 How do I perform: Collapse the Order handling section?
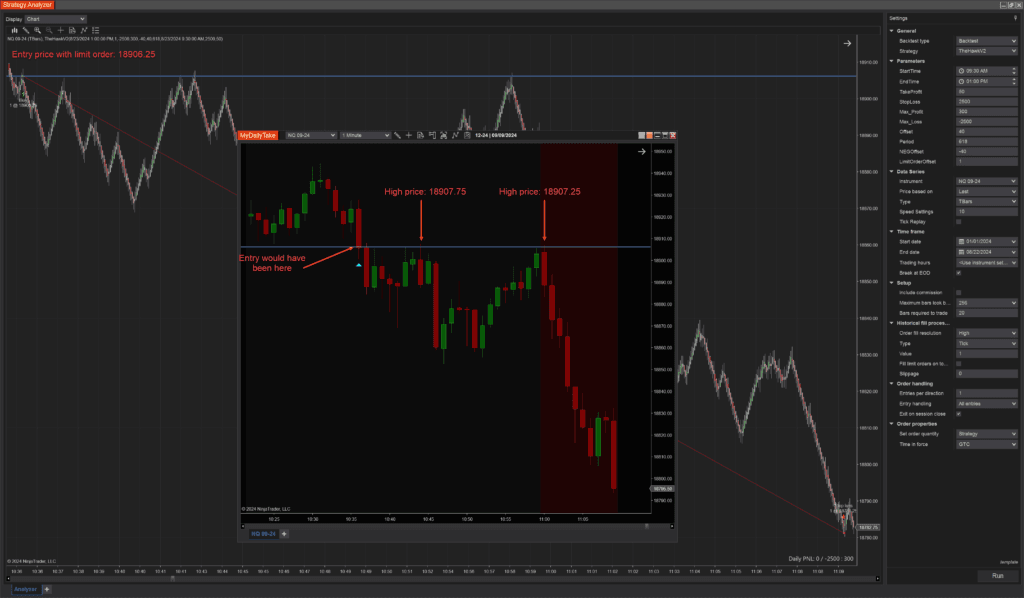tap(892, 384)
